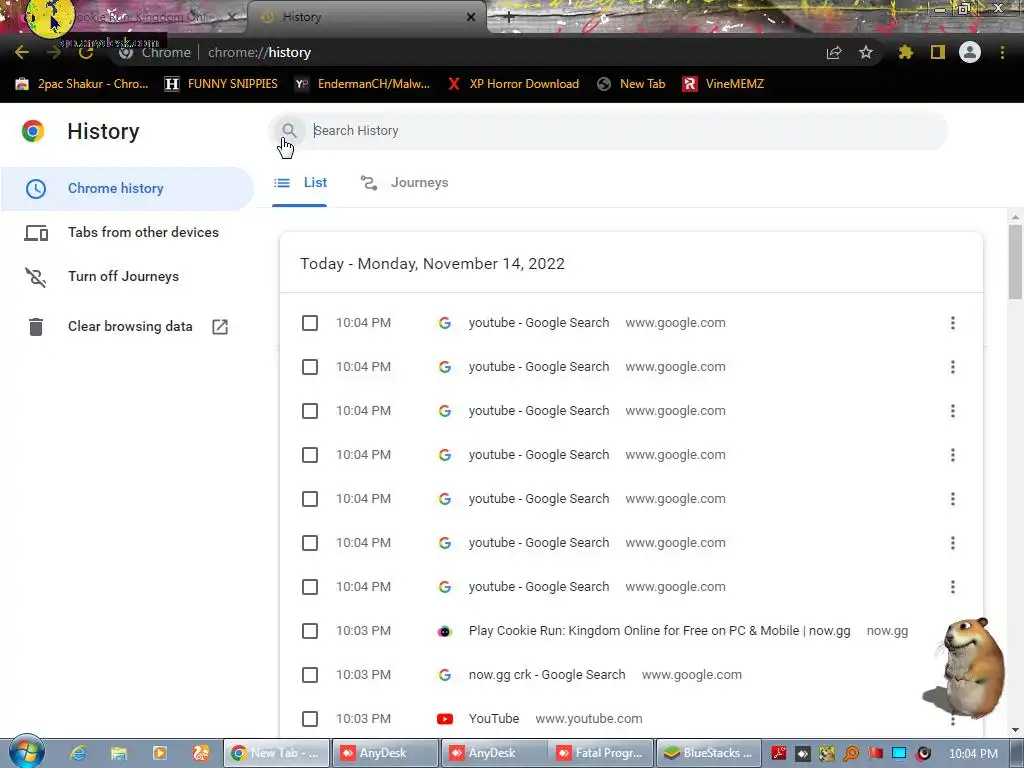This screenshot has height=768, width=1024.
Task: Click the YouTube favicon in the history list
Action: pos(445,719)
